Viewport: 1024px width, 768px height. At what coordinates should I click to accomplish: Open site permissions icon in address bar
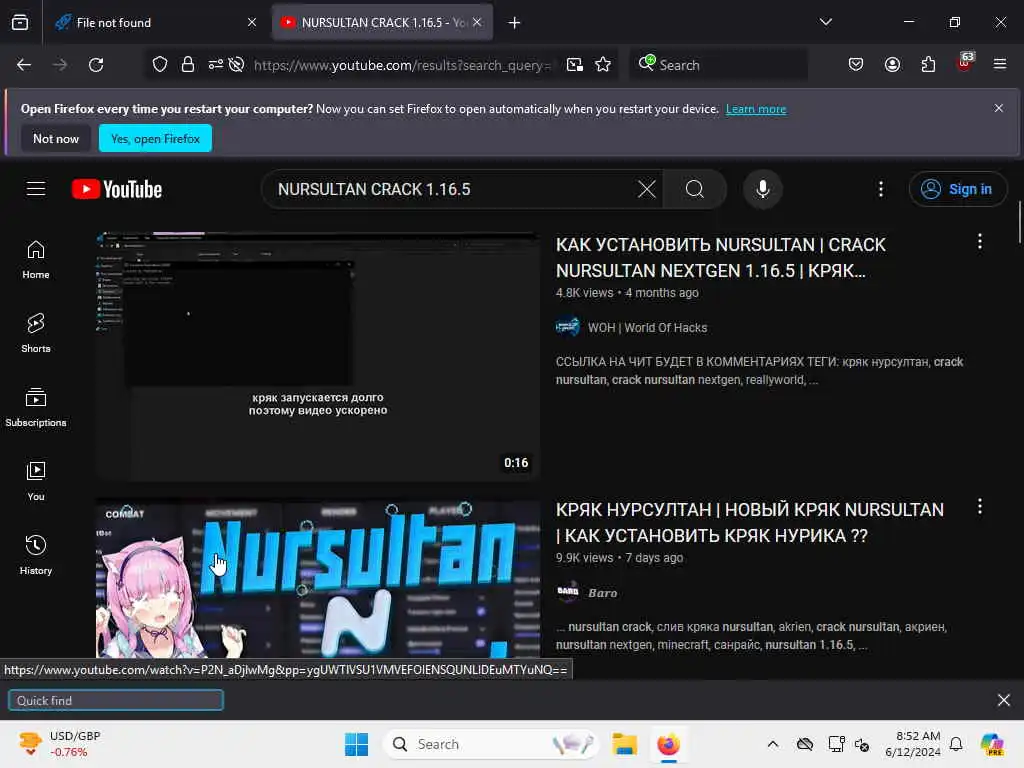pos(216,65)
